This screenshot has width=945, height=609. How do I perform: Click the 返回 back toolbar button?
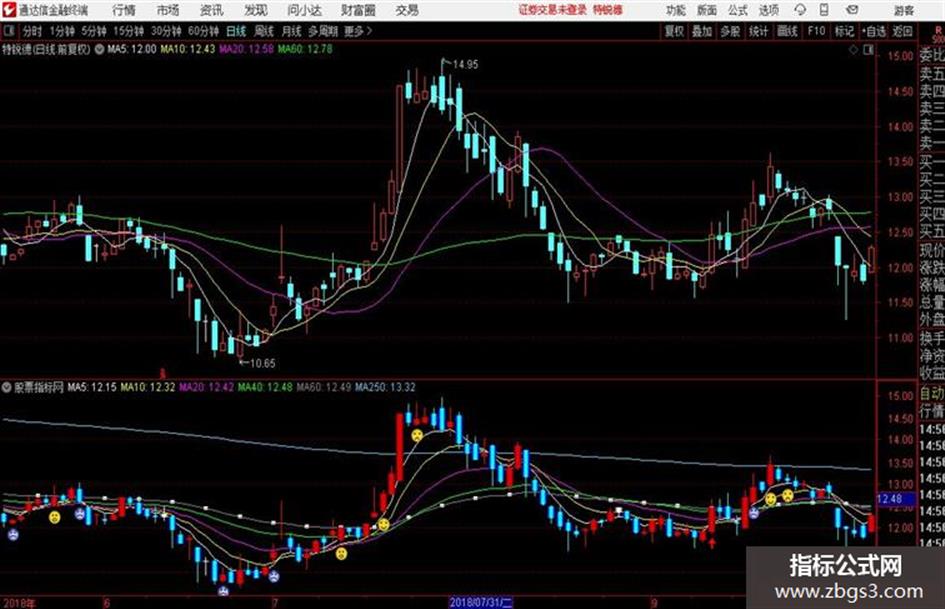[x=902, y=31]
